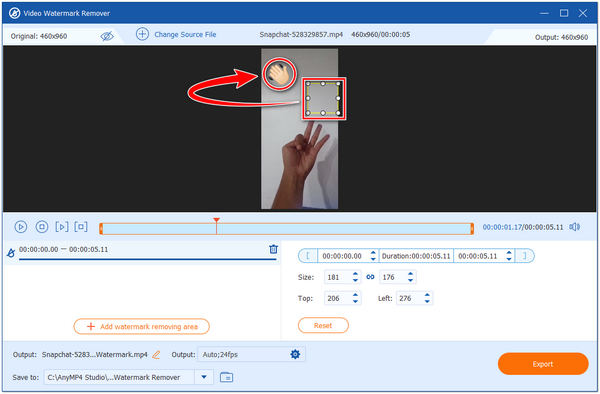Viewport: 600px width, 394px height.
Task: Play the video preview
Action: click(21, 227)
